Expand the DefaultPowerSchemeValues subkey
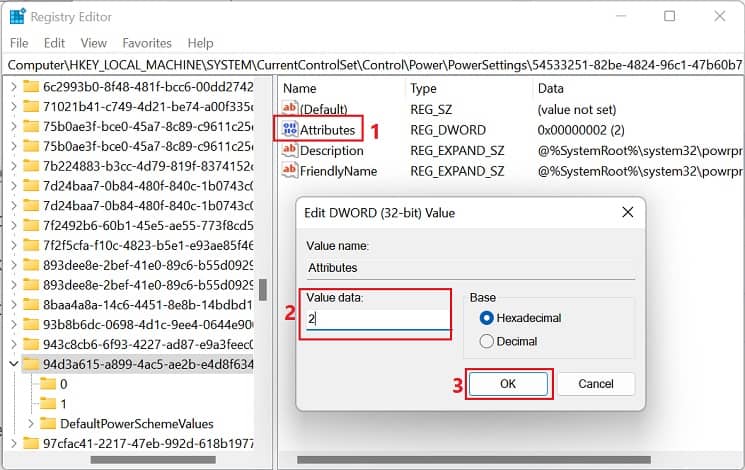Image resolution: width=745 pixels, height=470 pixels. (x=31, y=423)
